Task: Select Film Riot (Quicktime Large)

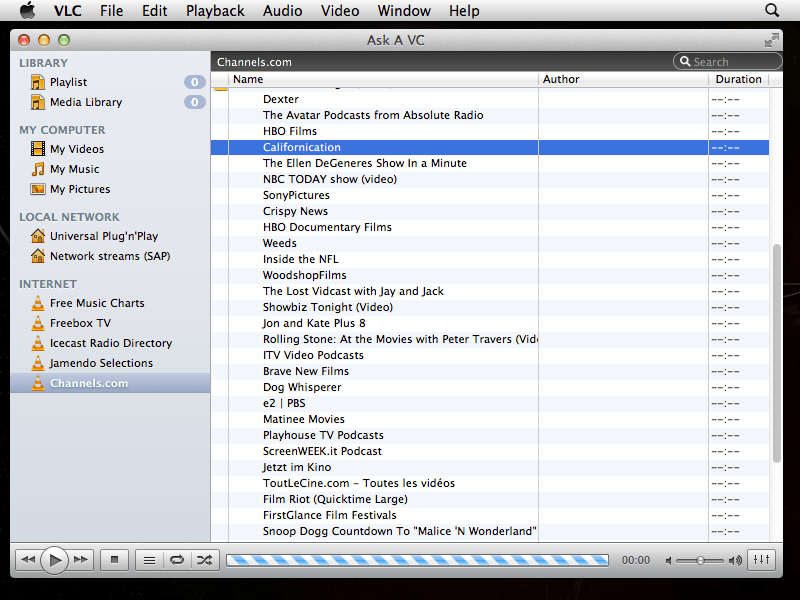Action: [490, 499]
